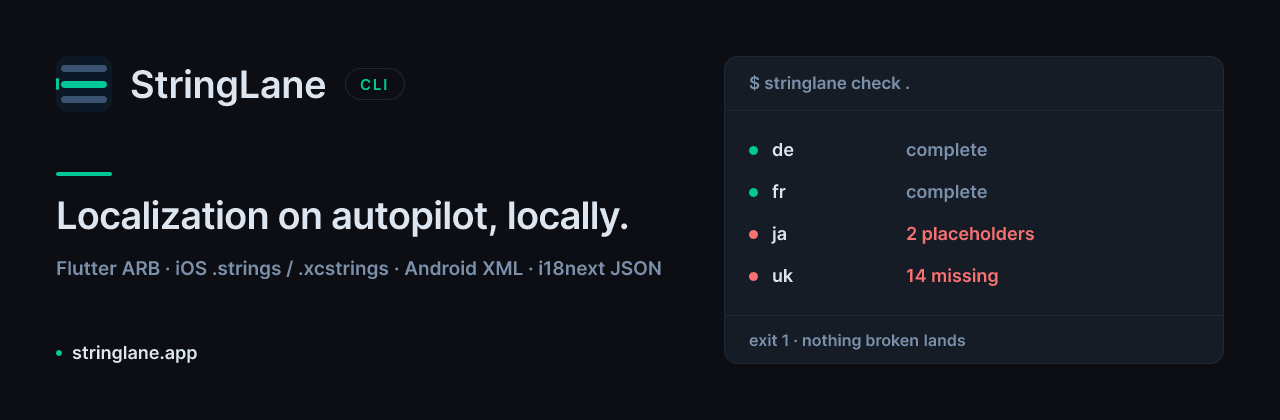Click the green dot beside stringlane.app
The width and height of the screenshot is (1280, 420).
(59, 353)
